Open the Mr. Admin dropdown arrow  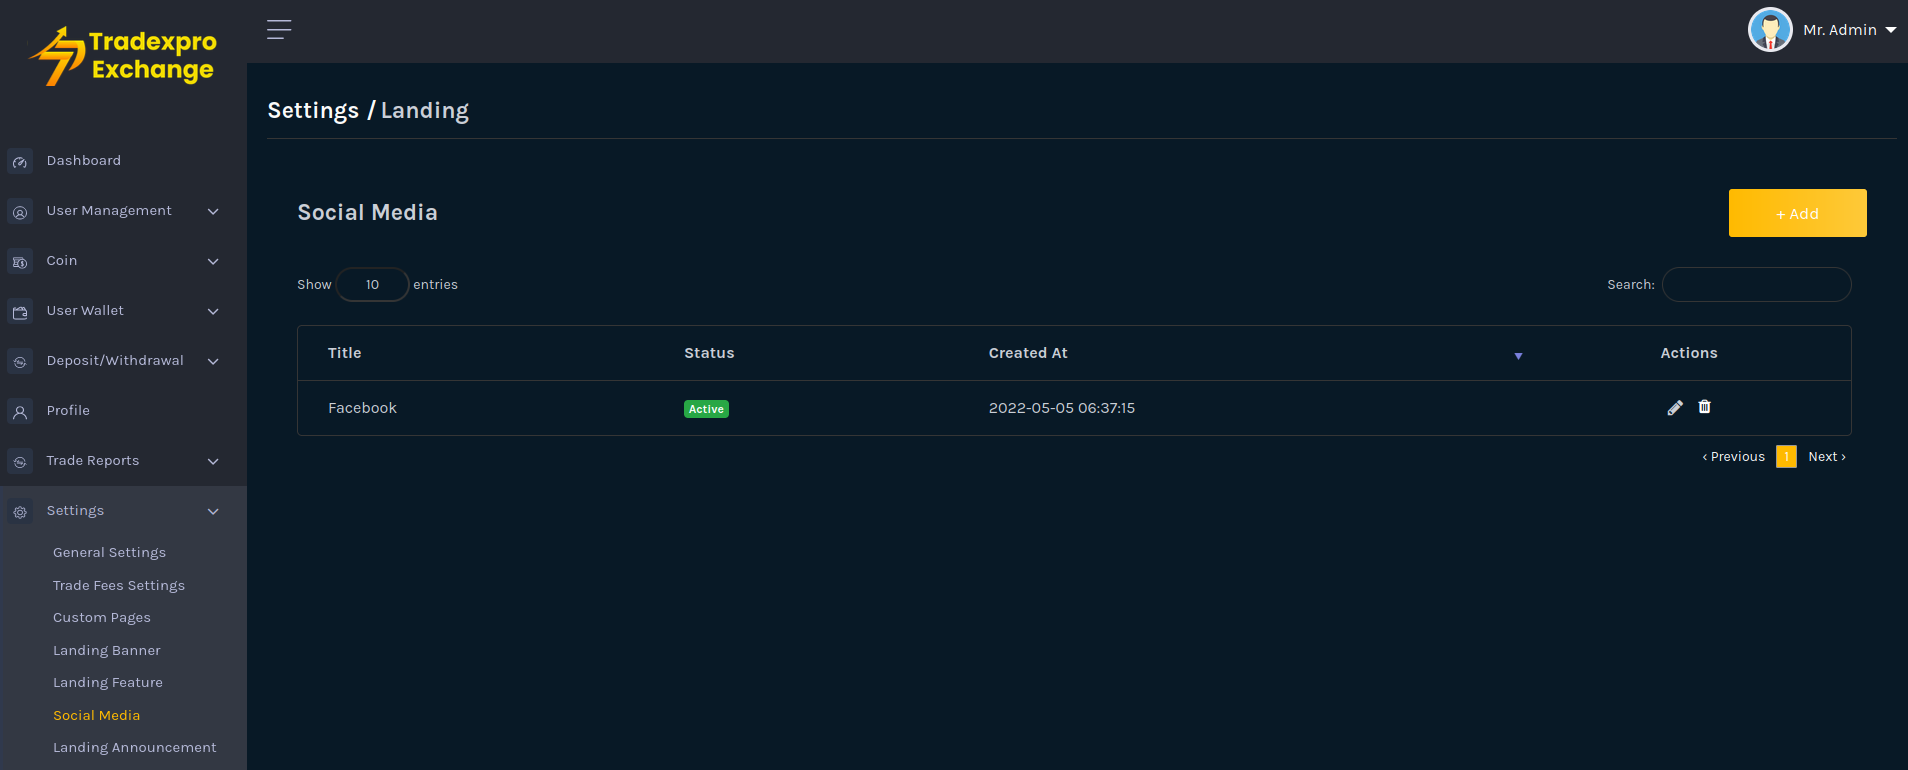(1891, 30)
